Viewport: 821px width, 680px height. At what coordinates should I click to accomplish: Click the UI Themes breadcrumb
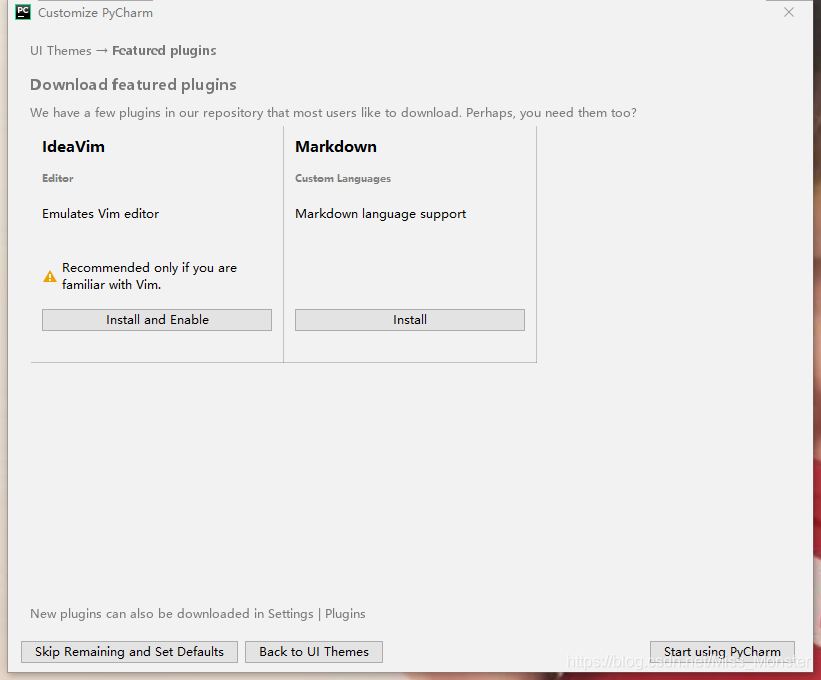pos(61,51)
